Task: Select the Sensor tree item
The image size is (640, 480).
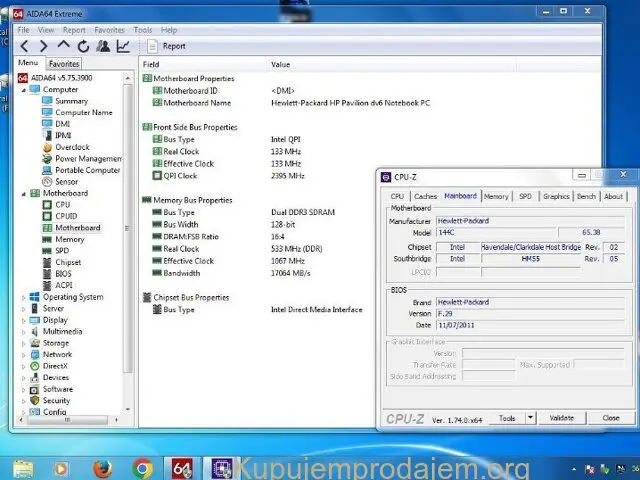Action: point(66,182)
